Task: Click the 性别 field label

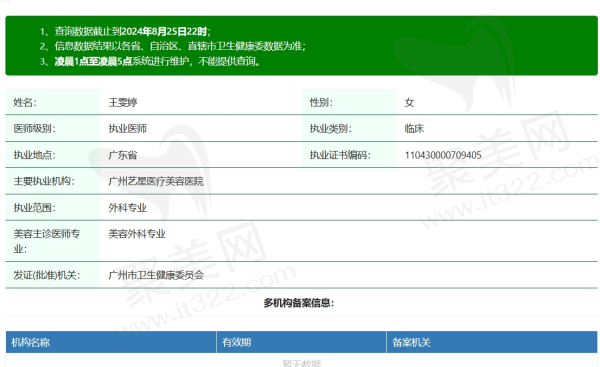Action: pos(321,102)
